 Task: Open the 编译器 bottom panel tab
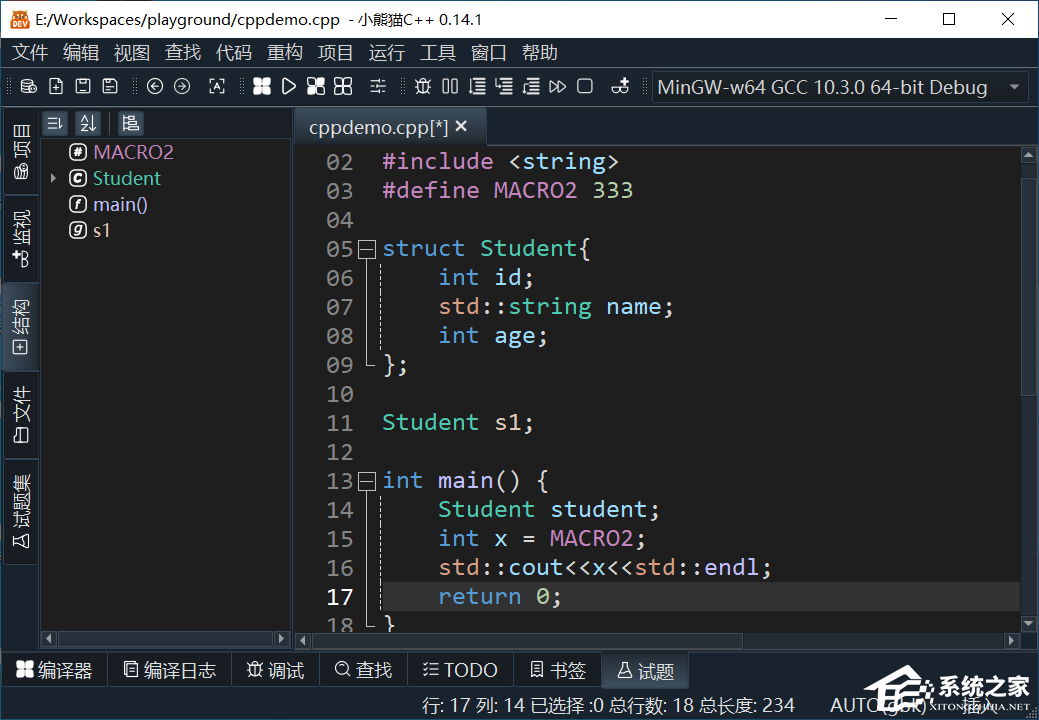click(54, 670)
